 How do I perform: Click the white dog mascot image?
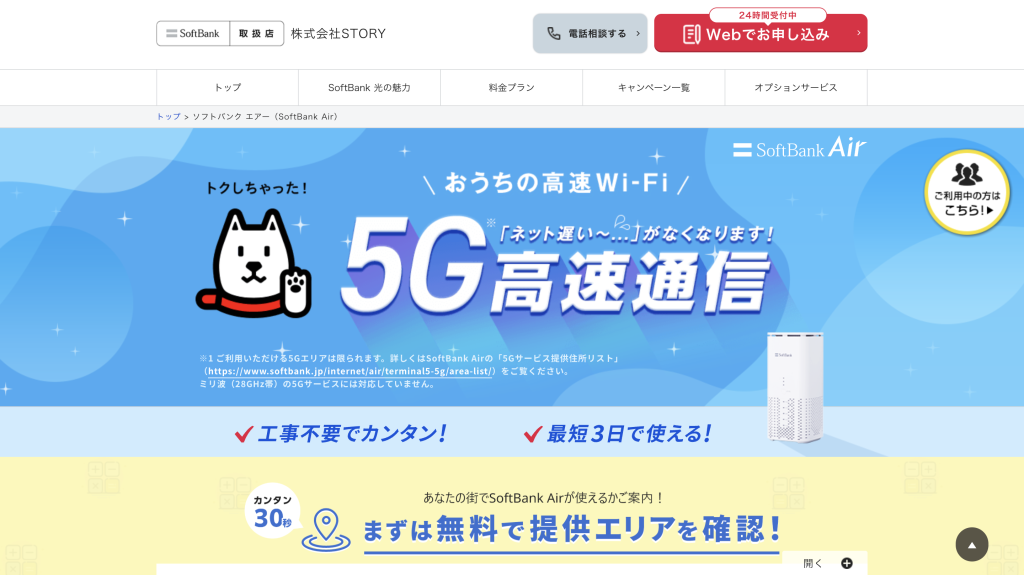[254, 263]
